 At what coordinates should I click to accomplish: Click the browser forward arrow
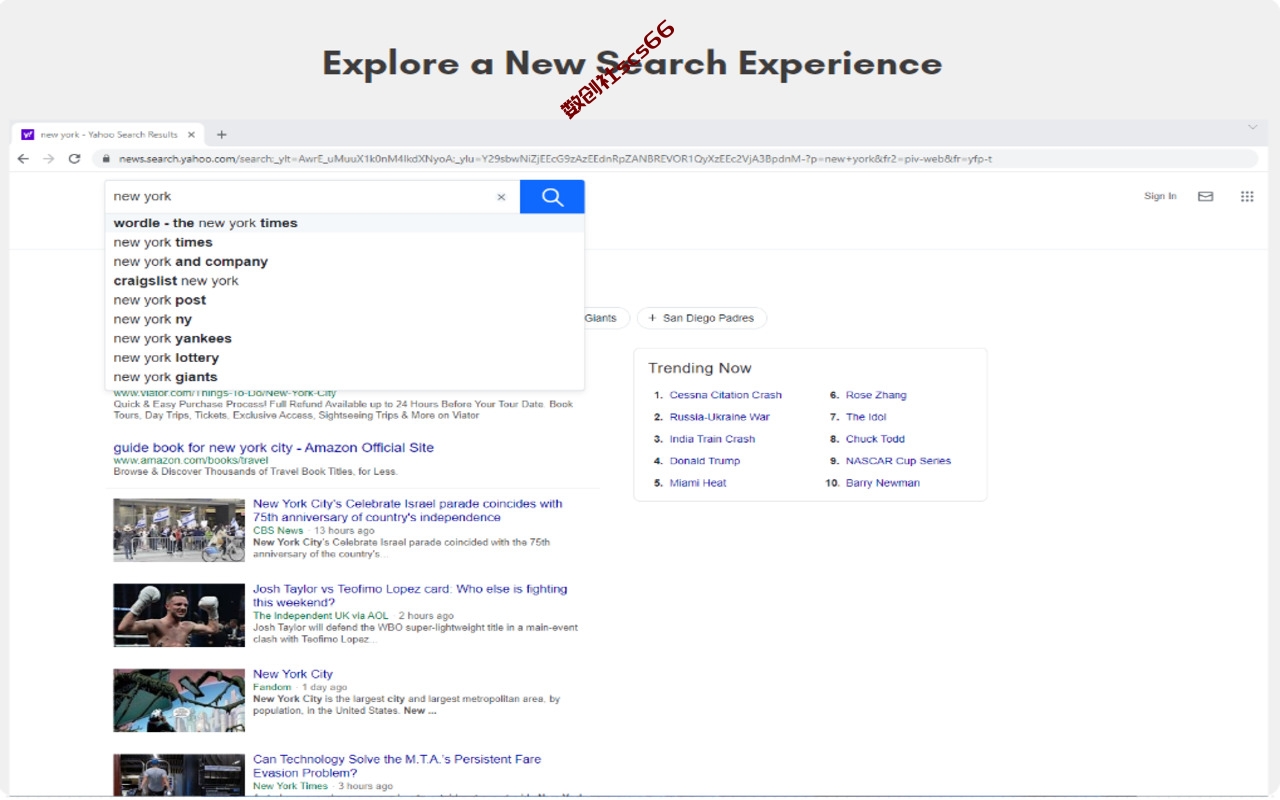coord(48,159)
